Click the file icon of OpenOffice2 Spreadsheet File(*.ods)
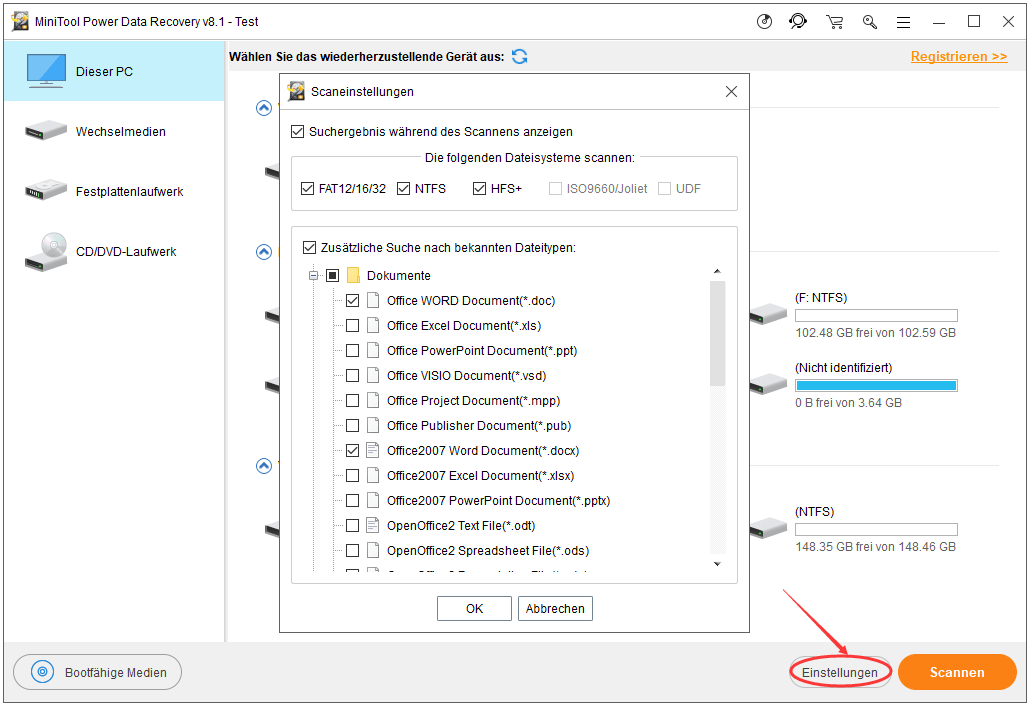1029x705 pixels. (373, 550)
